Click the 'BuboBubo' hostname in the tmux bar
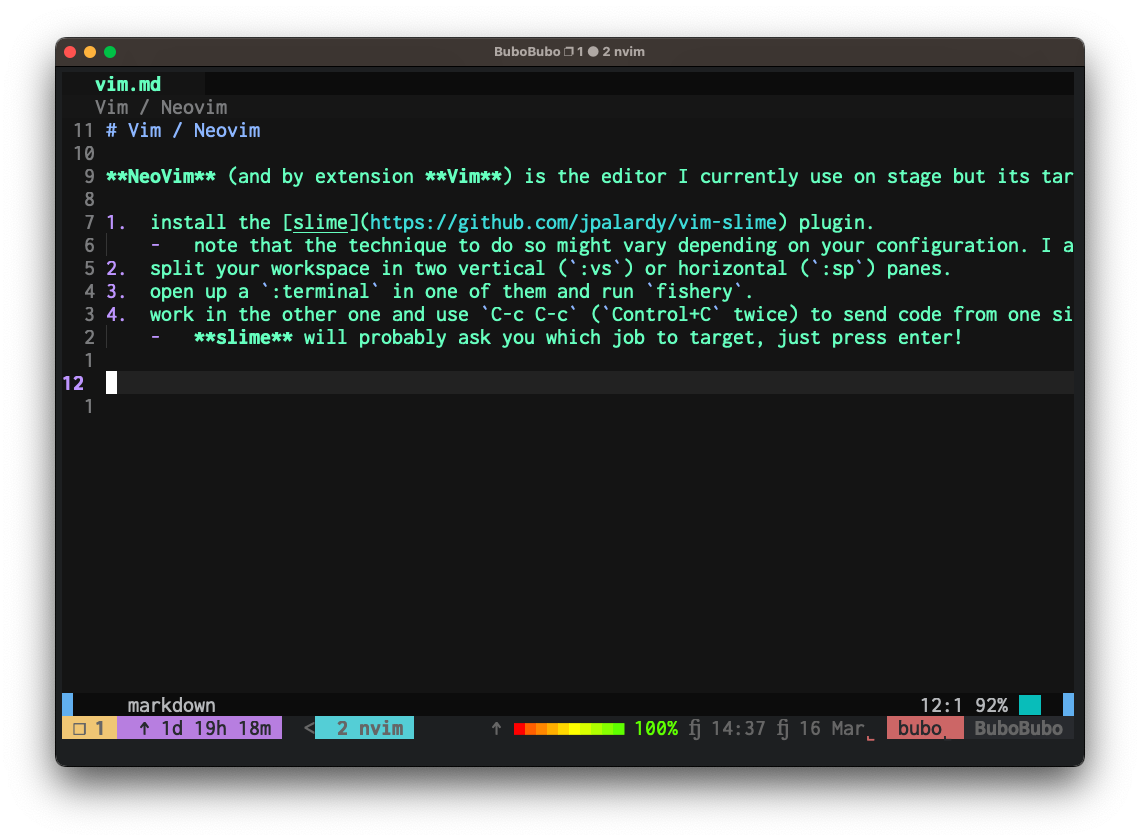The height and width of the screenshot is (840, 1140). coord(1019,728)
